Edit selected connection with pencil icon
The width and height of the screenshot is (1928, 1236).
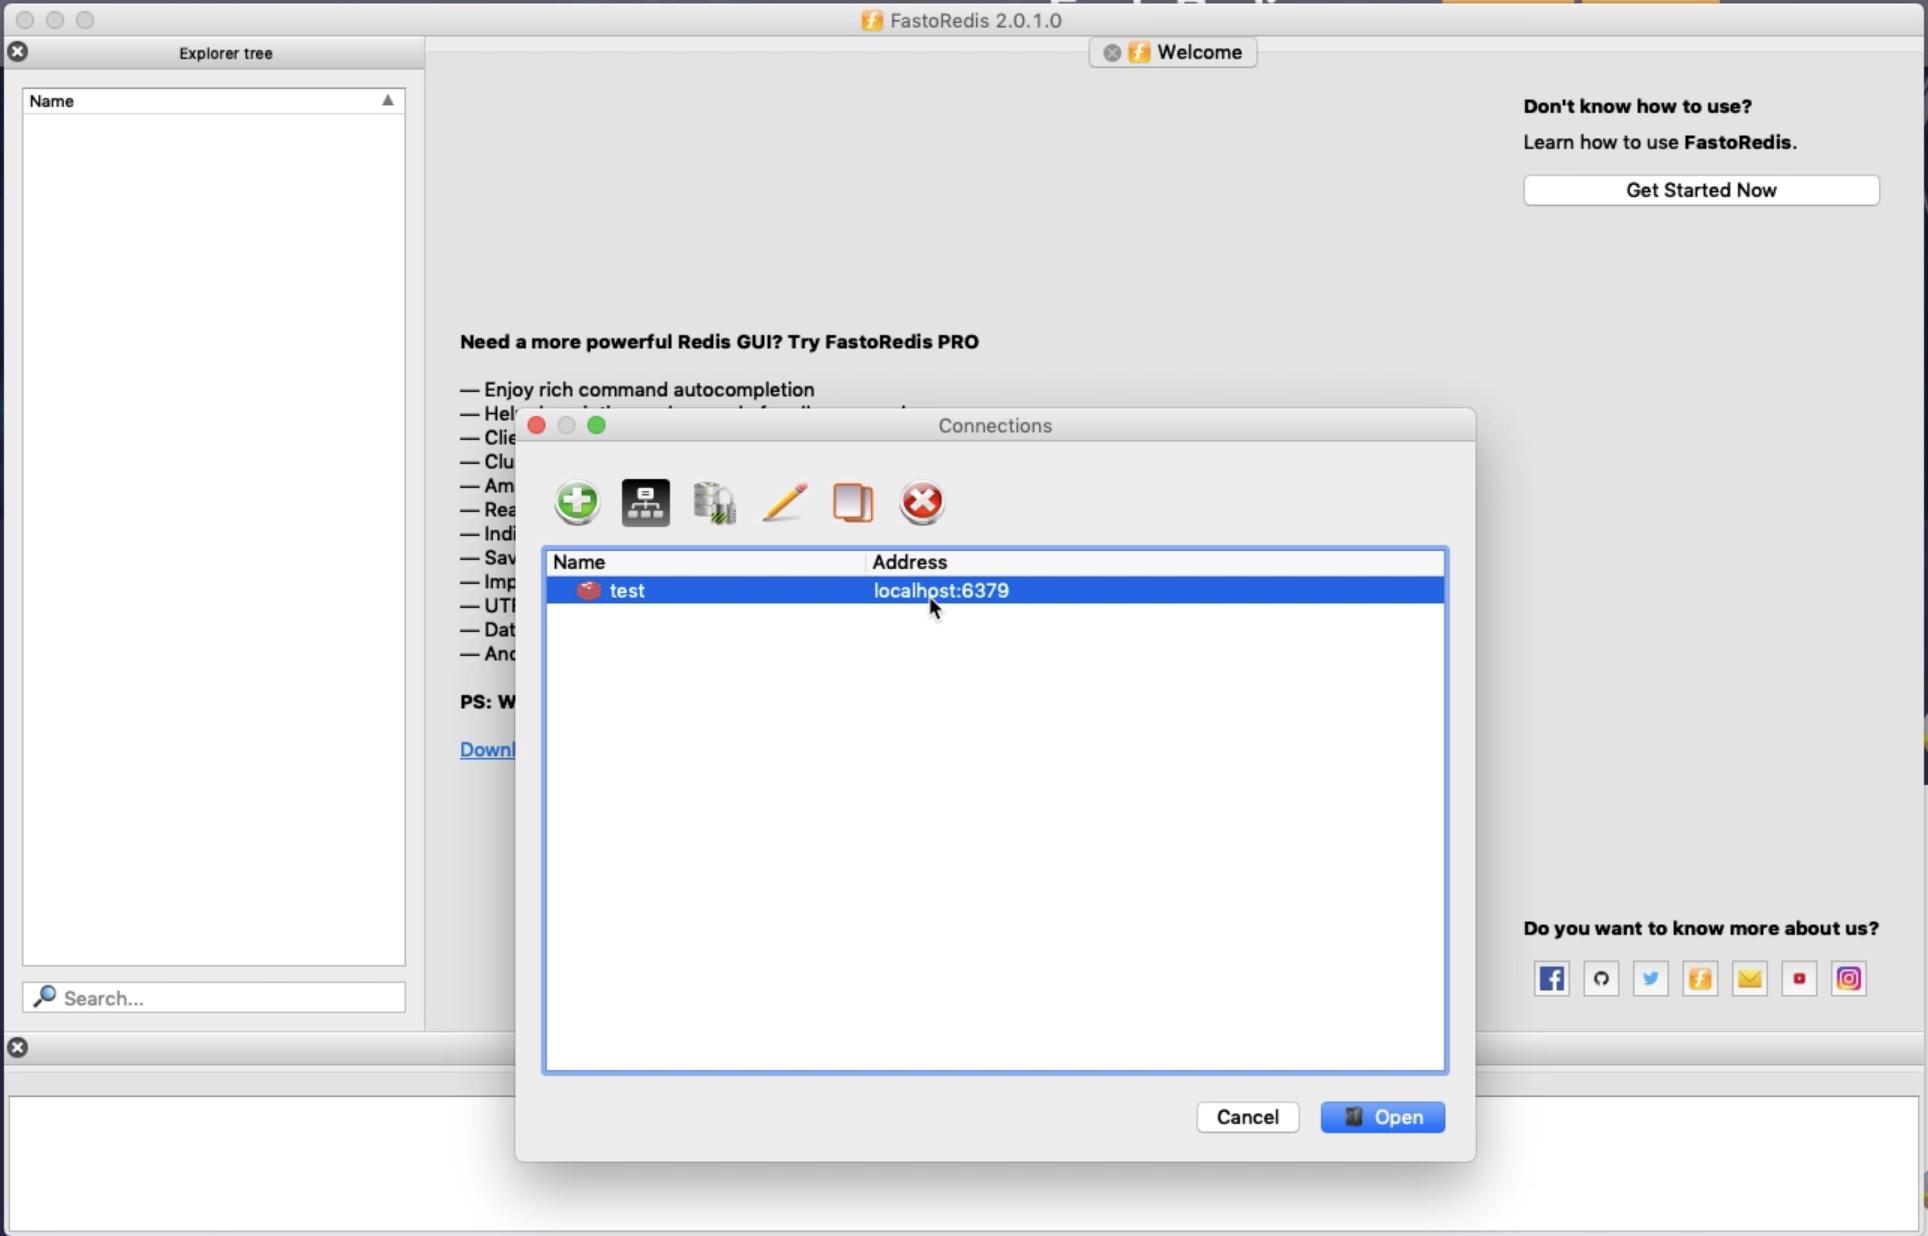point(784,502)
